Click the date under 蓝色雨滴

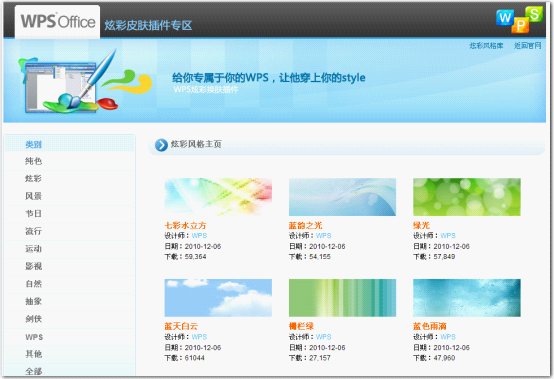click(452, 348)
